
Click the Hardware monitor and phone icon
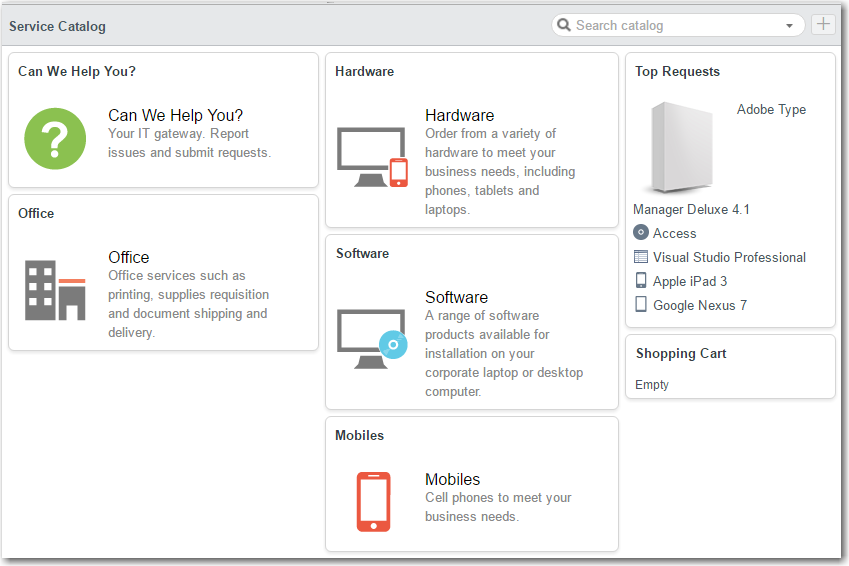pyautogui.click(x=372, y=158)
